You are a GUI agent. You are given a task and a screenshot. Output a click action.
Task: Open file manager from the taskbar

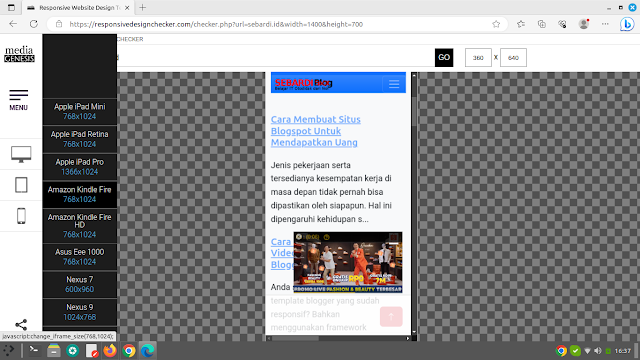click(53, 350)
